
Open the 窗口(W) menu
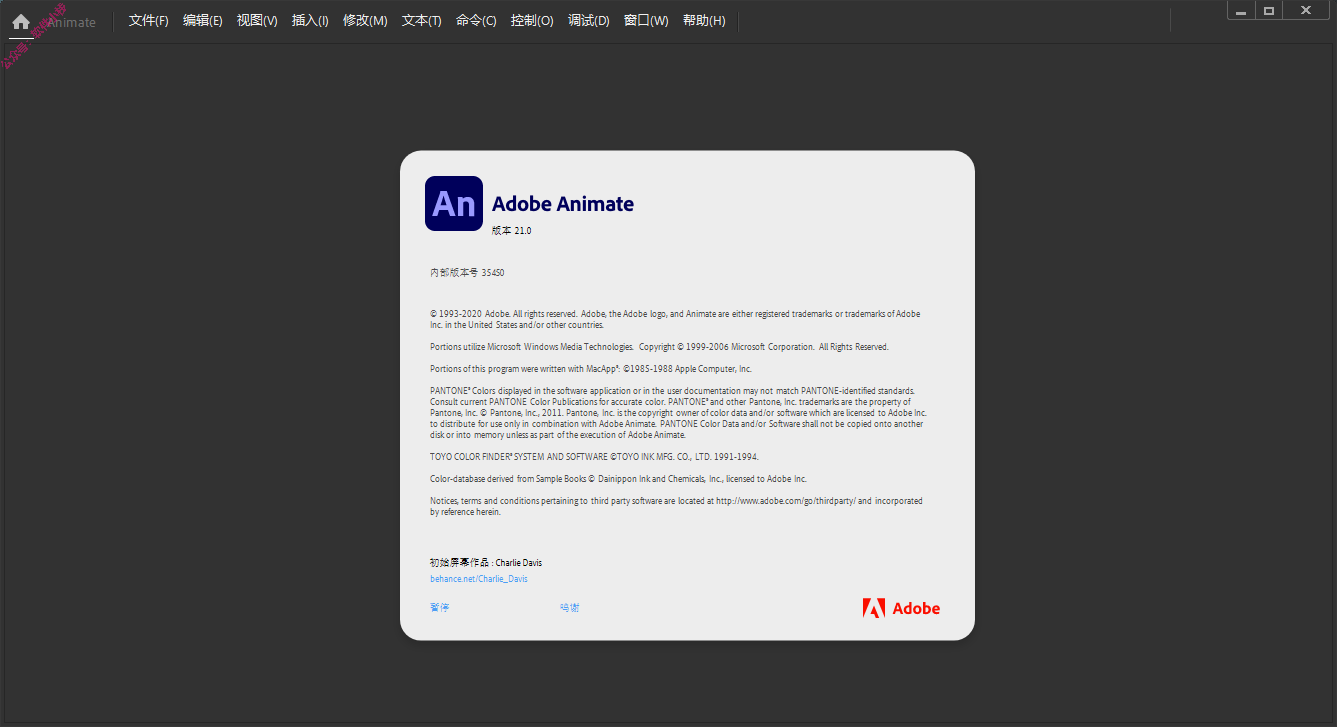point(646,21)
